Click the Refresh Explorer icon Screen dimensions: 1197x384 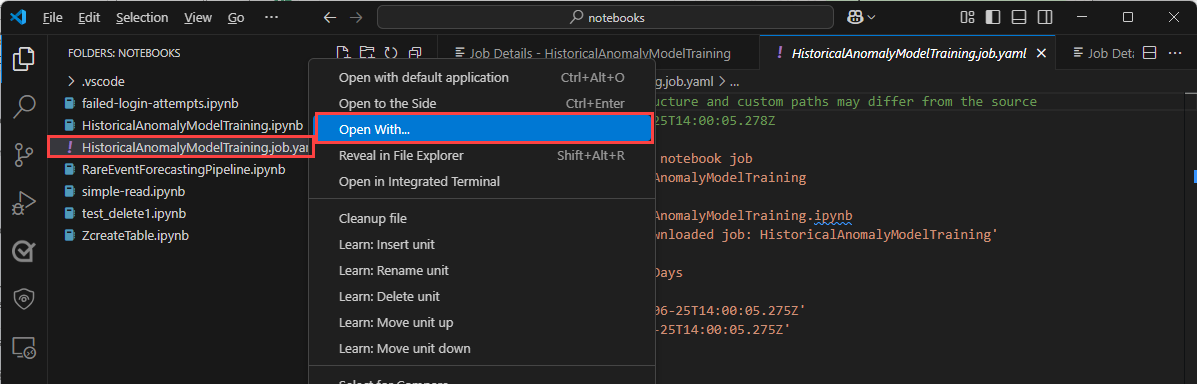[x=391, y=53]
